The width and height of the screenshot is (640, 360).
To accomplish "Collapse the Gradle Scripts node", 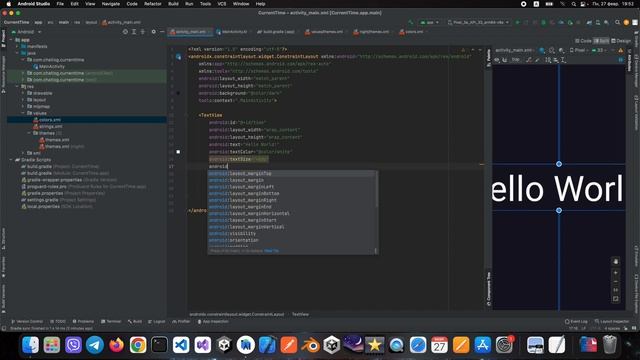I will (x=11, y=160).
